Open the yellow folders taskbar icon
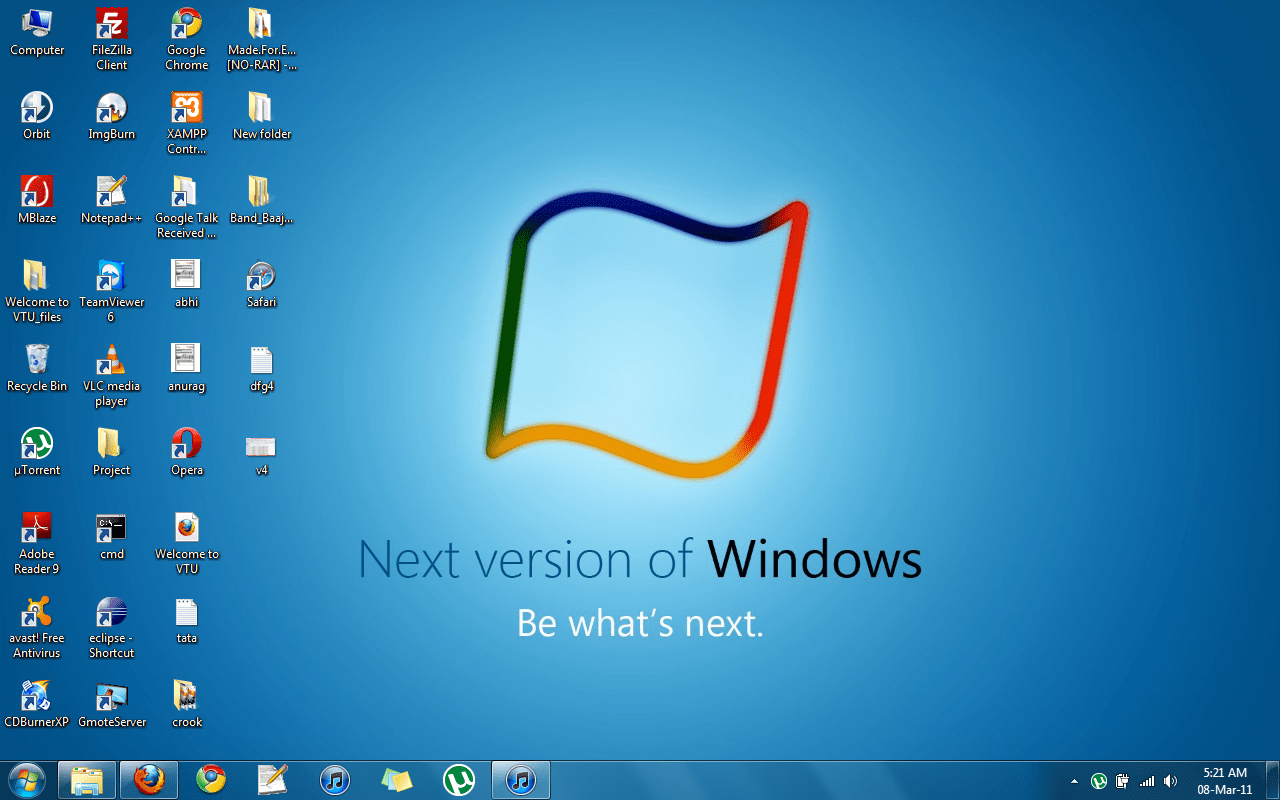Viewport: 1280px width, 800px height. pos(397,779)
